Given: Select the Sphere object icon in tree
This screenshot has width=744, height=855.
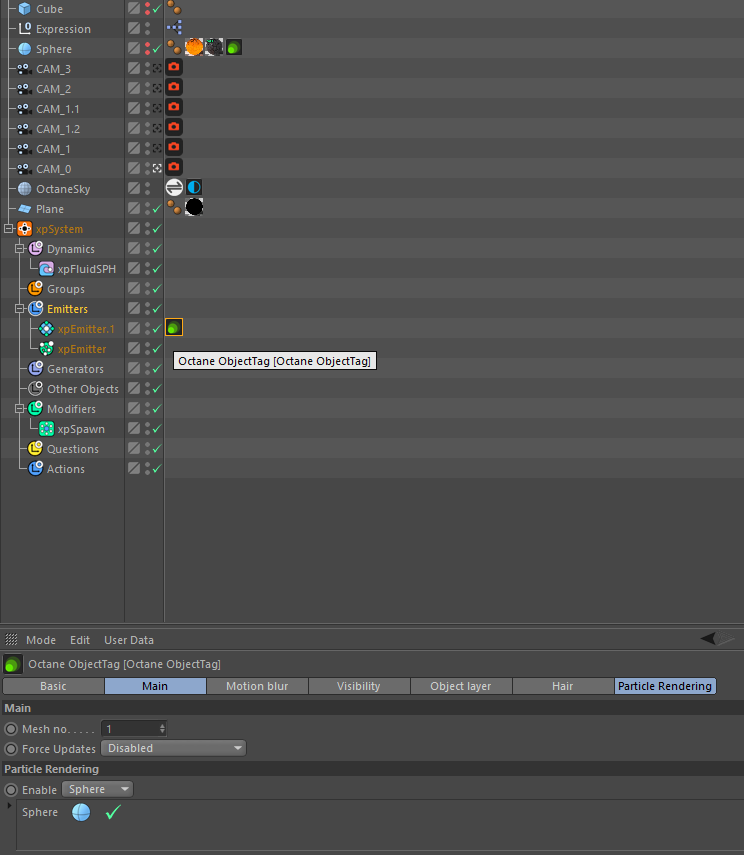Looking at the screenshot, I should click(25, 49).
